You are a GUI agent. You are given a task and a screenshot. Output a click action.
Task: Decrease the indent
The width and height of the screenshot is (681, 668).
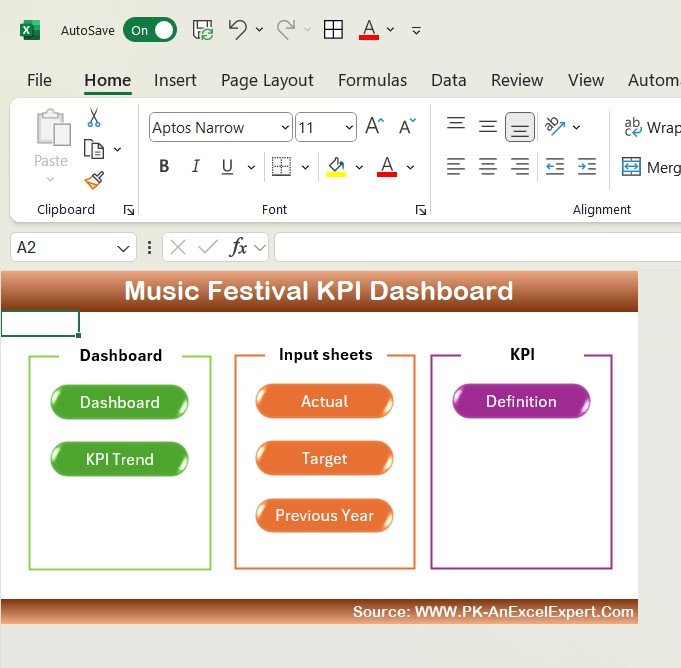click(555, 166)
